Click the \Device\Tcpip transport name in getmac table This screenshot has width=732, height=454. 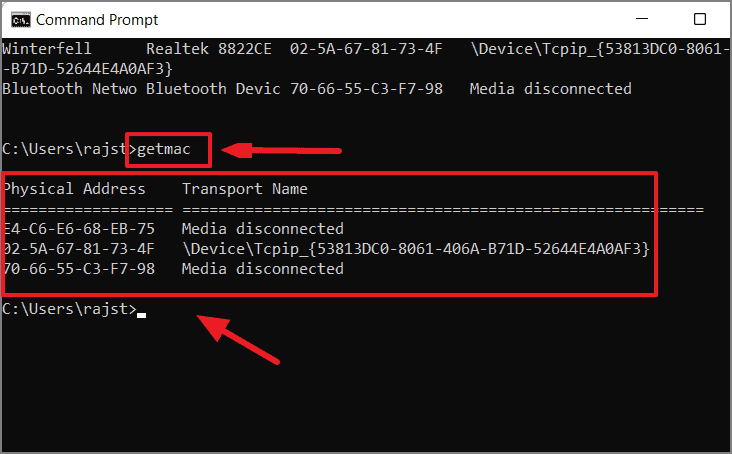click(x=415, y=249)
